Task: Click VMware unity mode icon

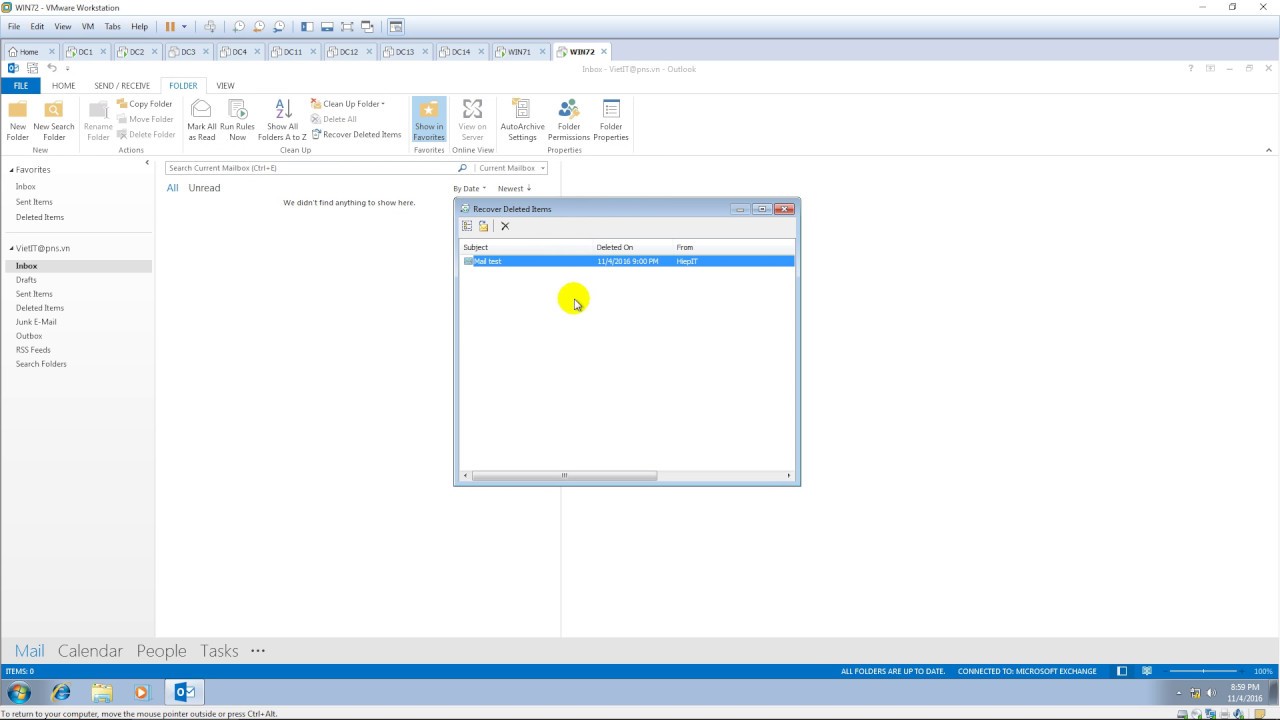Action: 367,27
